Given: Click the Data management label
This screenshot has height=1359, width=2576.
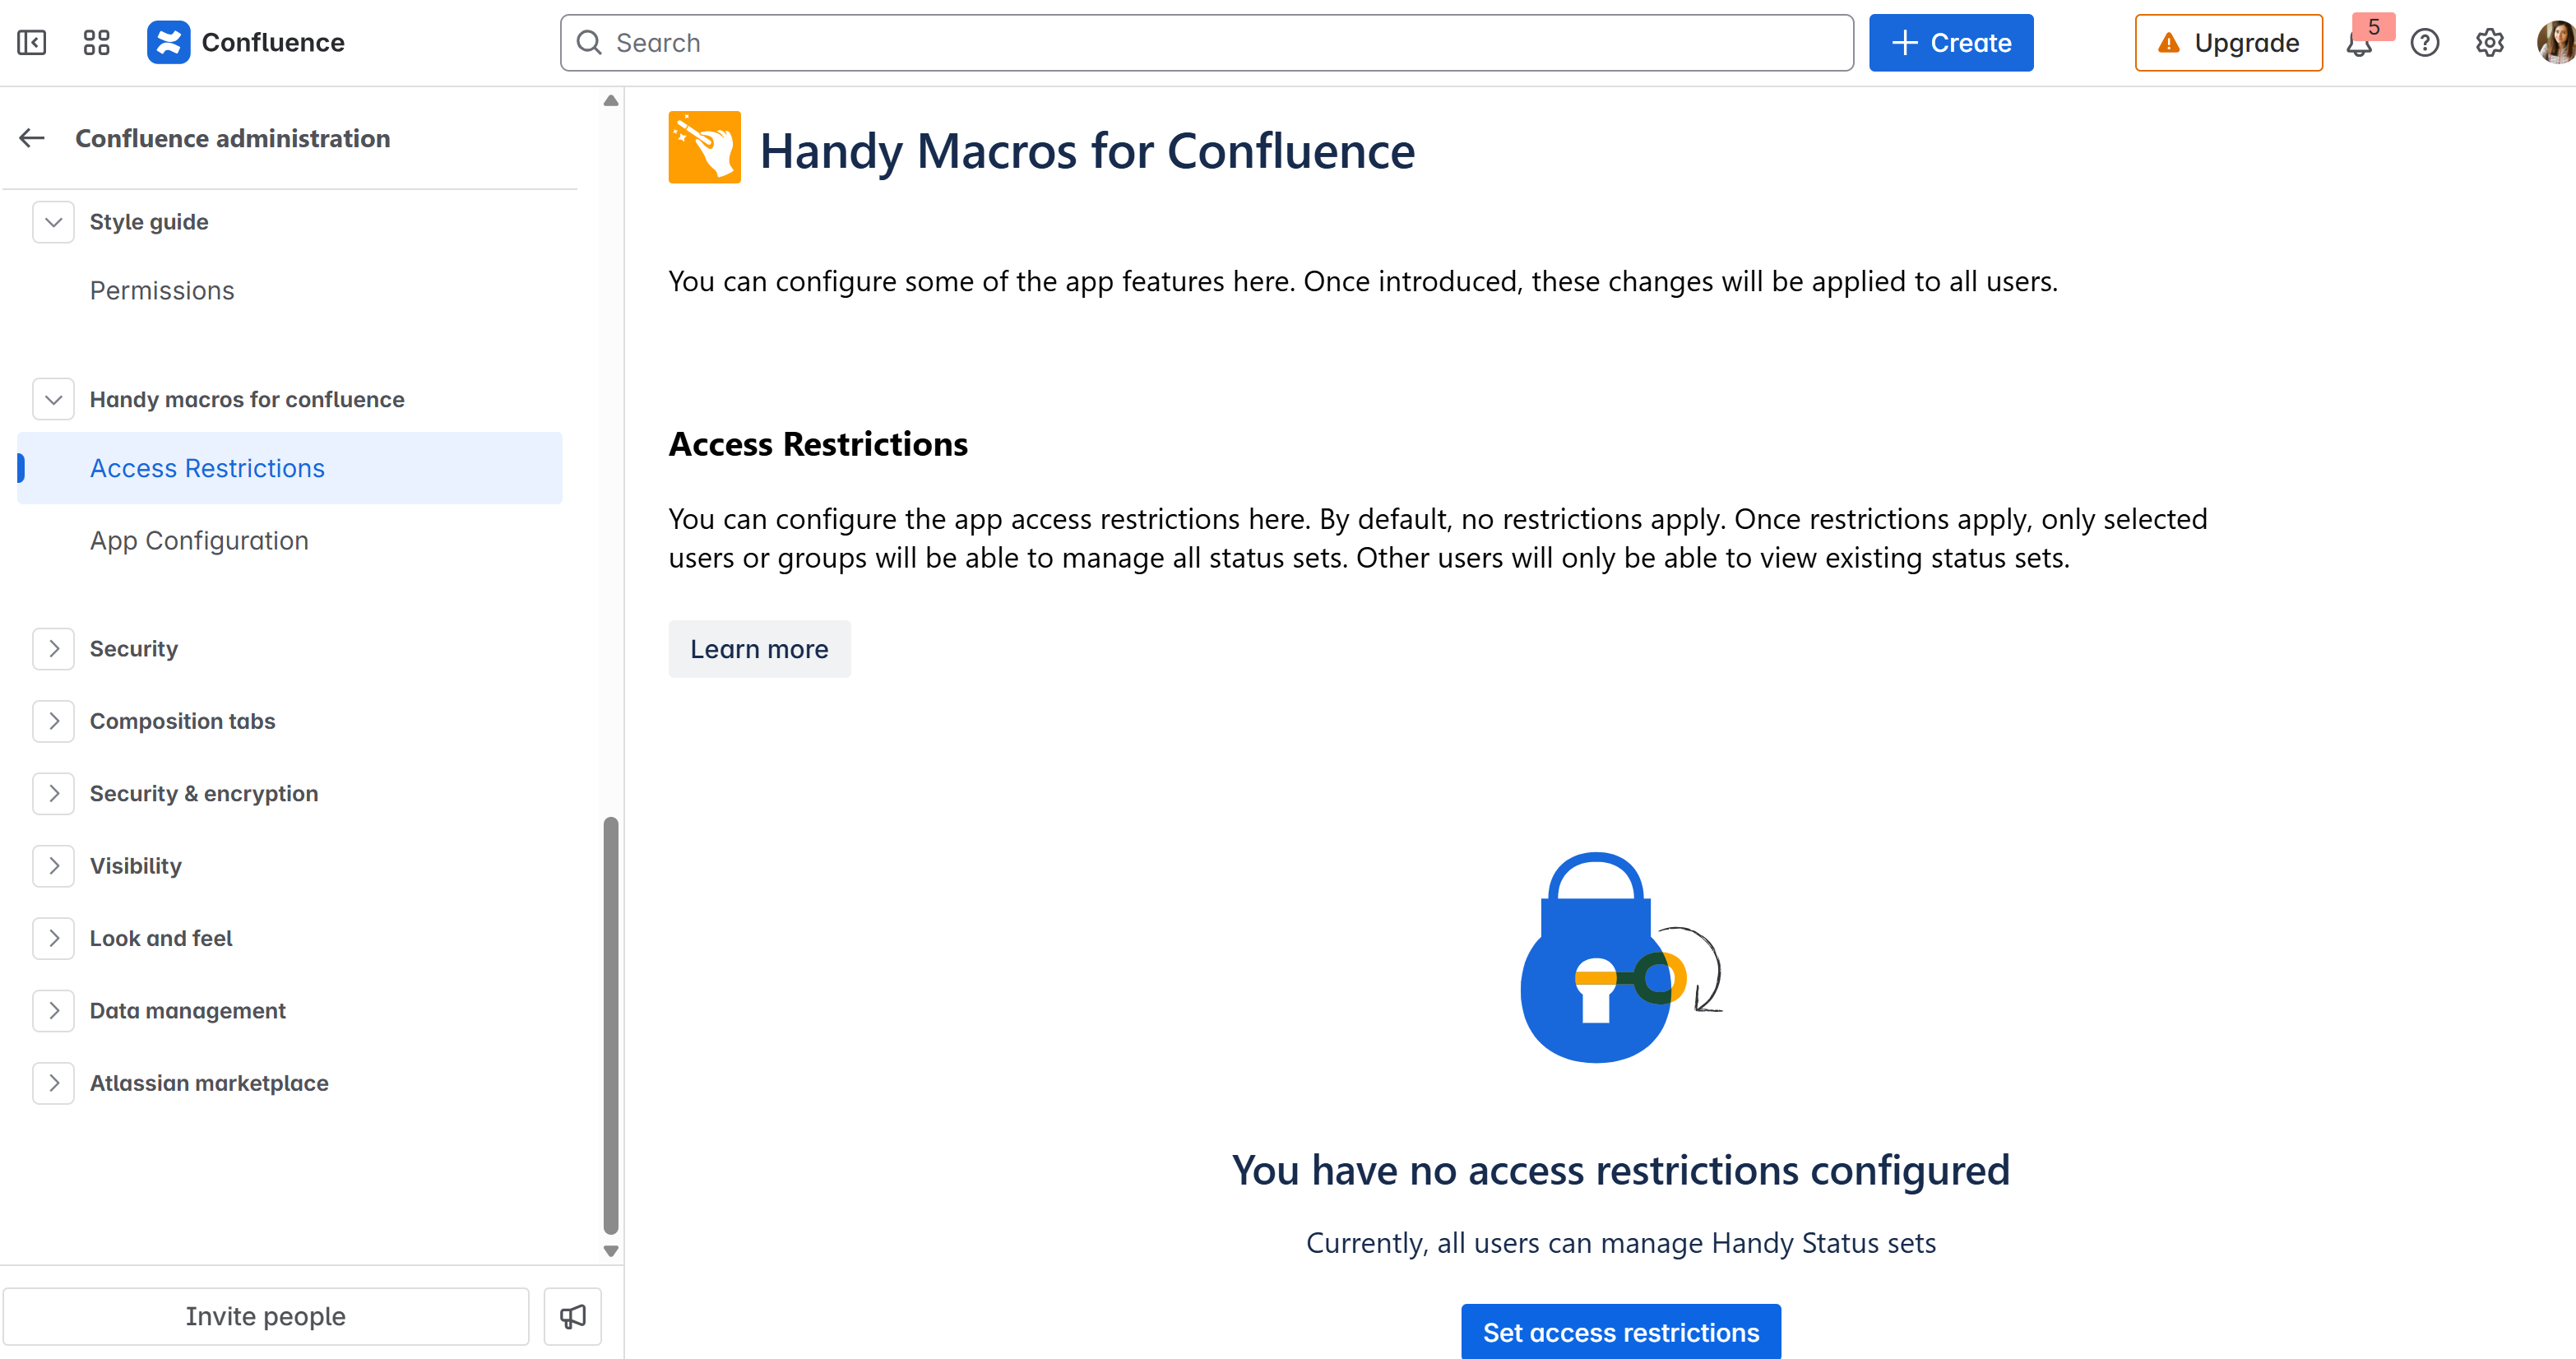Looking at the screenshot, I should 188,1011.
